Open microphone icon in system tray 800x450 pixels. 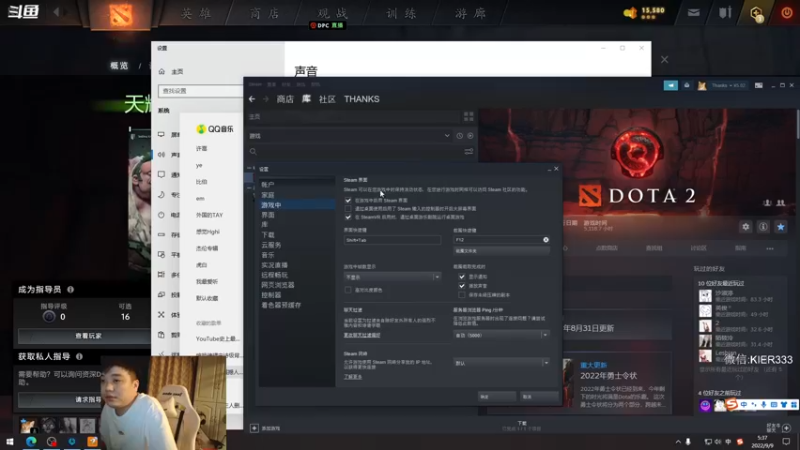click(x=688, y=442)
